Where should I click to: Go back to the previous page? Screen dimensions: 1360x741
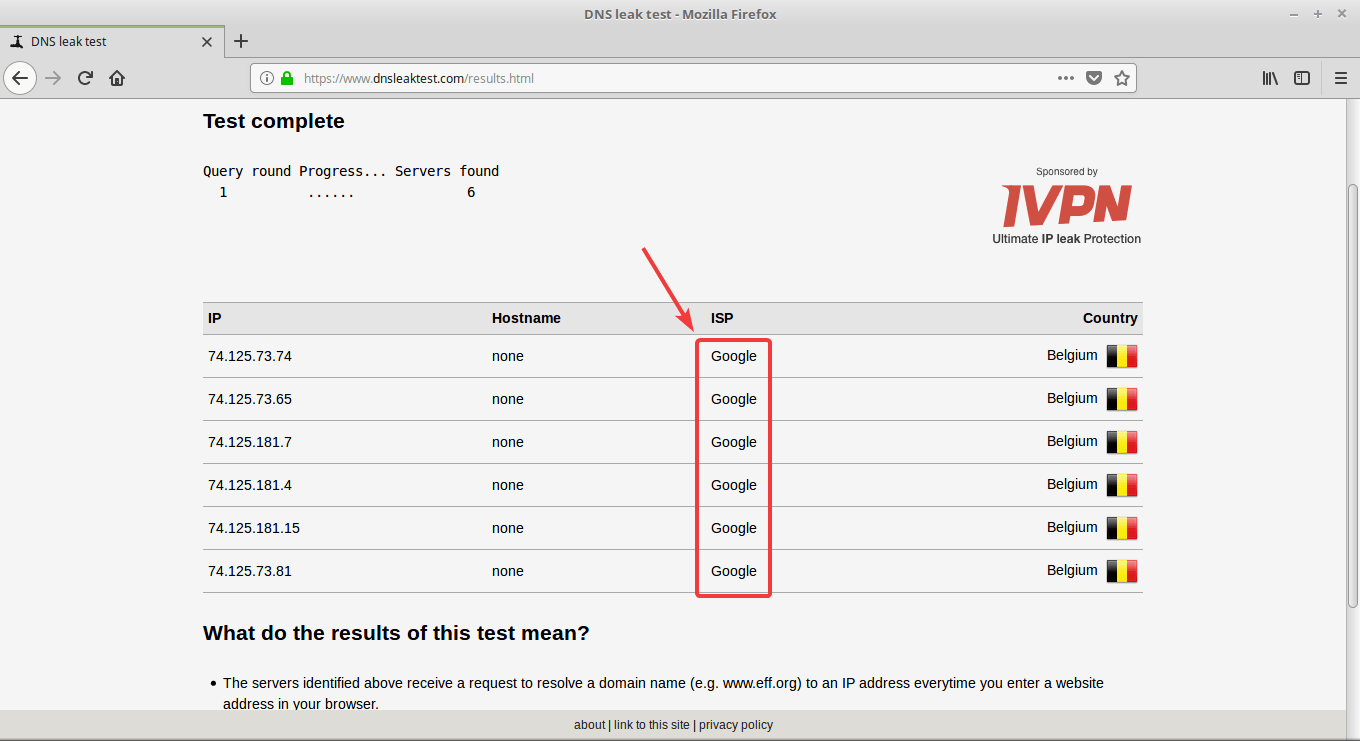(20, 78)
